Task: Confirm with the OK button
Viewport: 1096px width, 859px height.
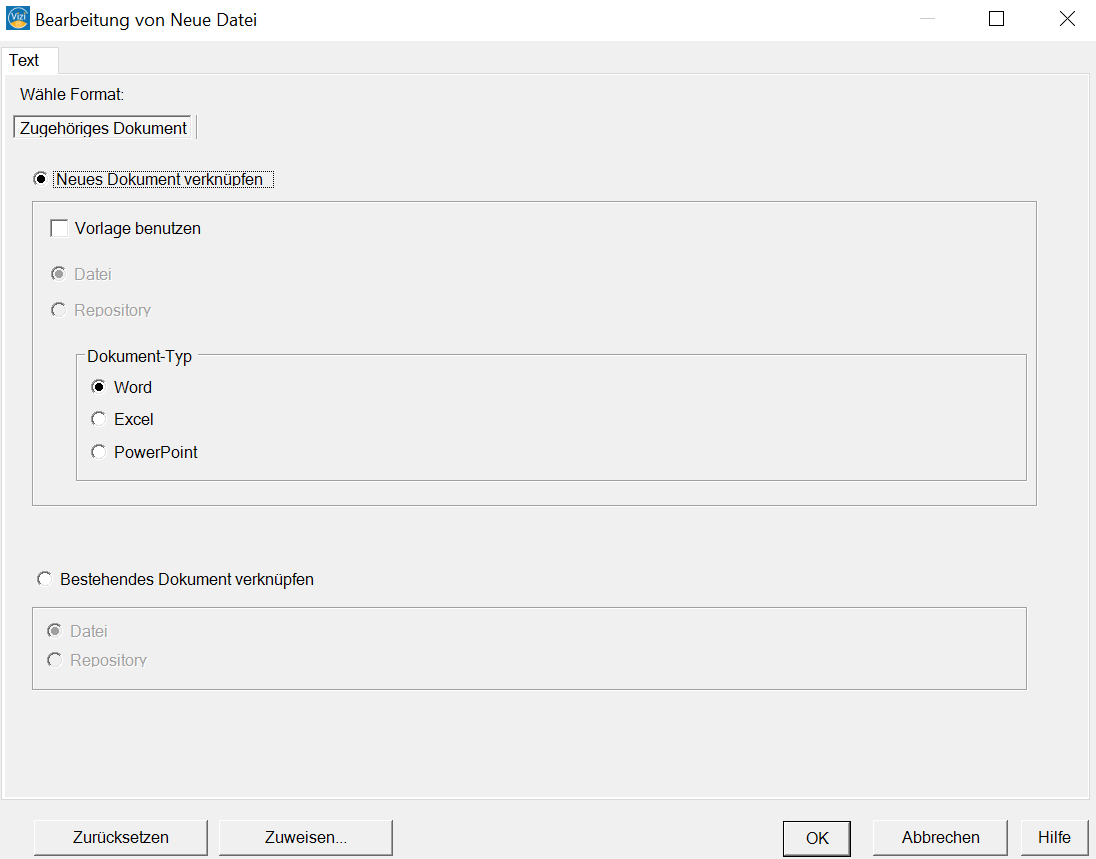Action: [816, 838]
